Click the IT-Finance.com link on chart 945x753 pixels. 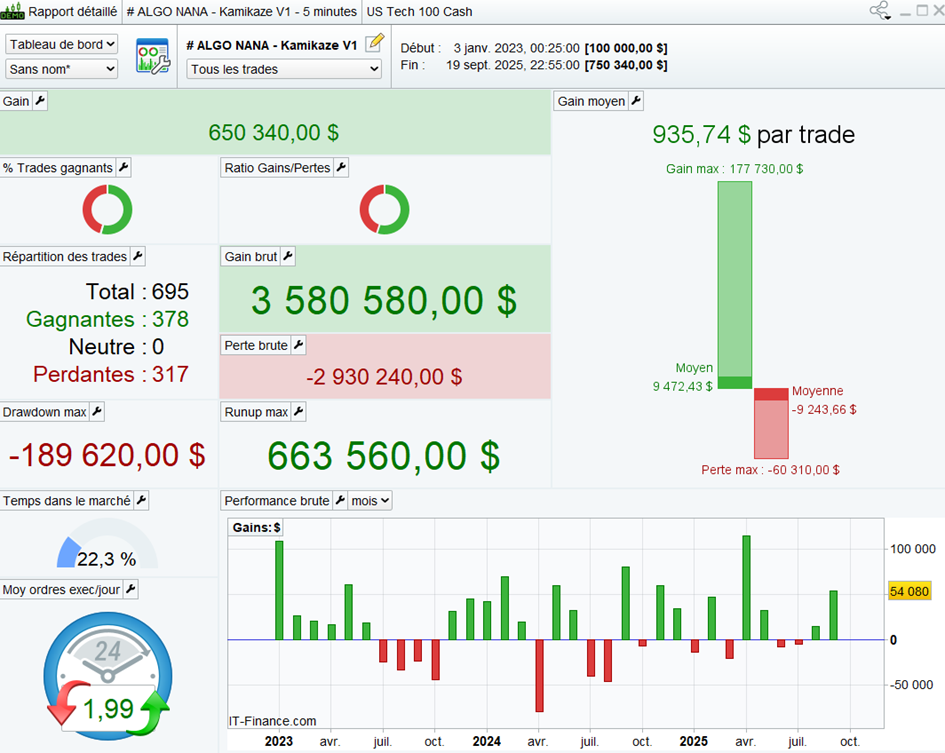pyautogui.click(x=273, y=721)
